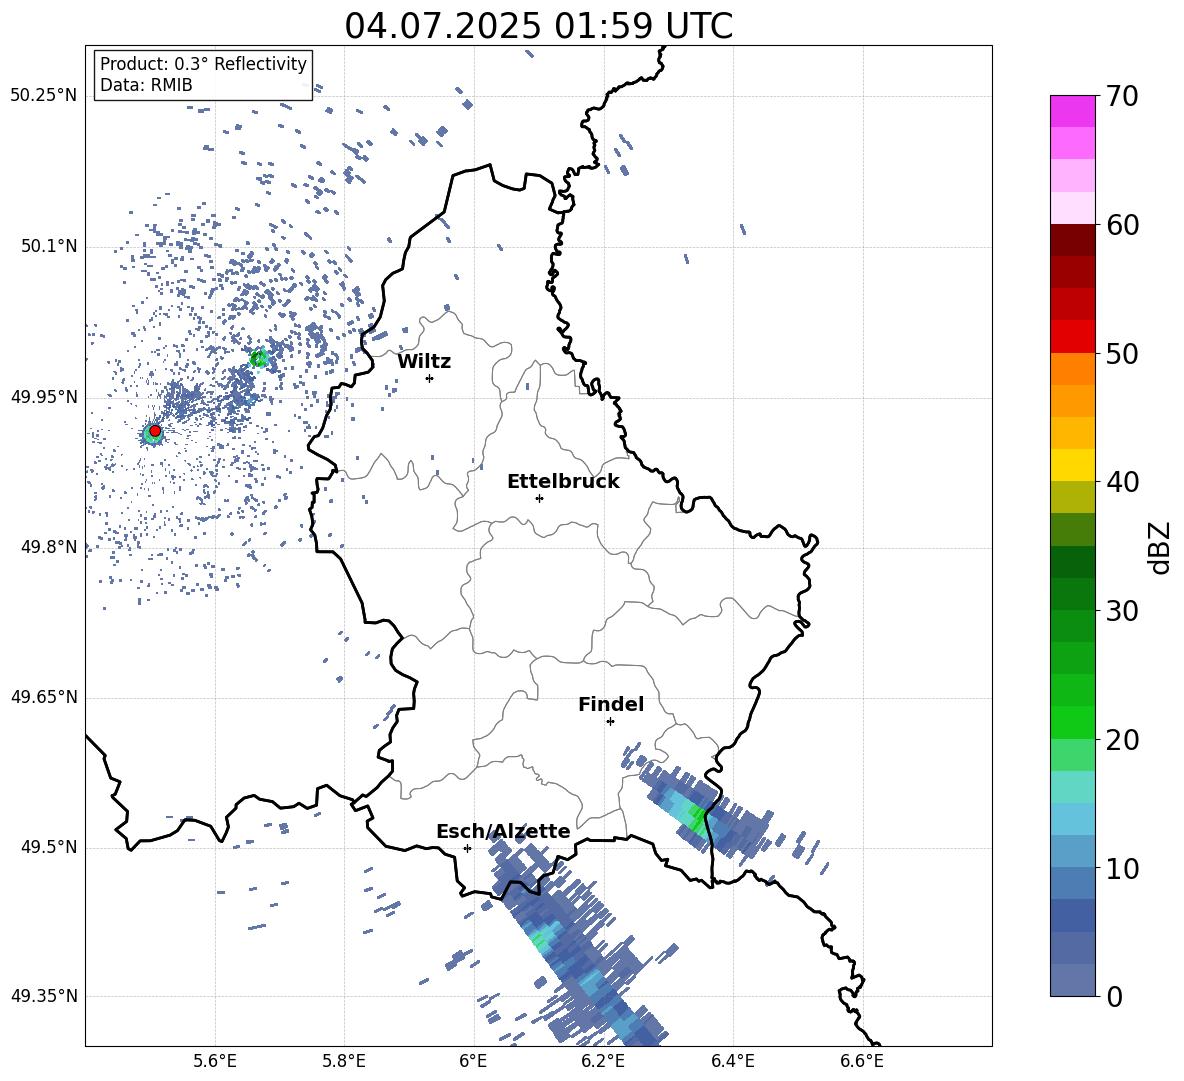Viewport: 1184px width, 1081px height.
Task: Click the 40 value on the colorbar
Action: (1121, 482)
